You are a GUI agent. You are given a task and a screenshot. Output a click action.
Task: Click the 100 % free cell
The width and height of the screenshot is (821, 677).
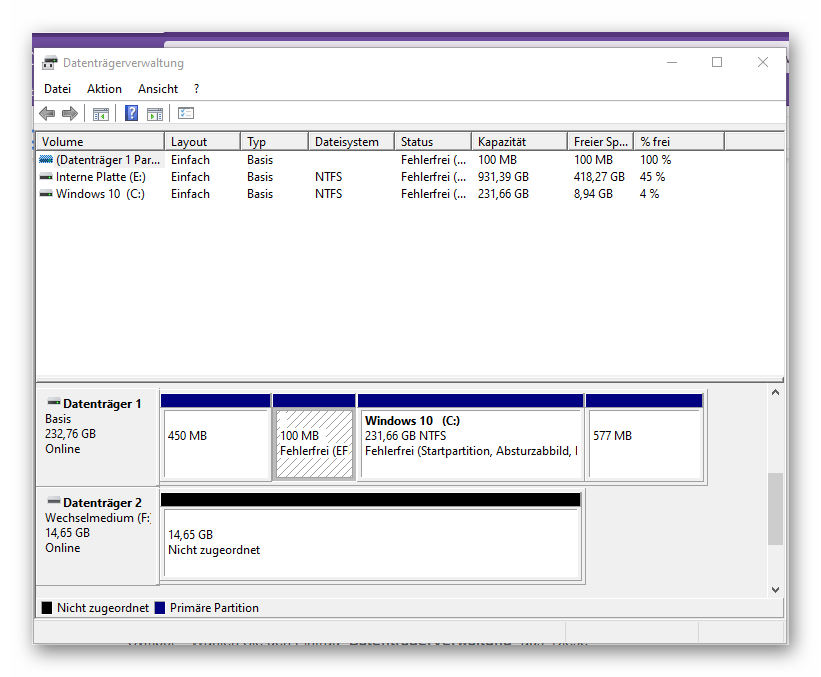point(656,160)
